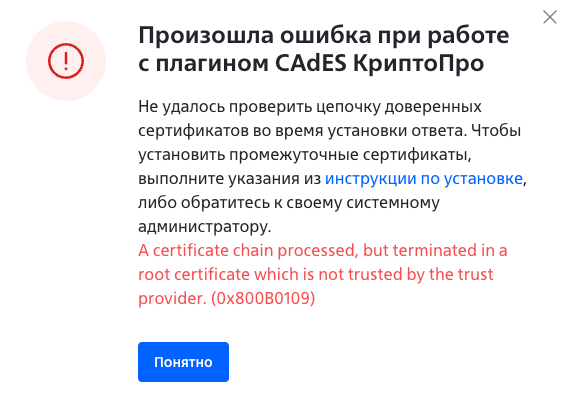572x397 pixels.
Task: Click the line либо обратитесь к своему системному
Action: [289, 203]
